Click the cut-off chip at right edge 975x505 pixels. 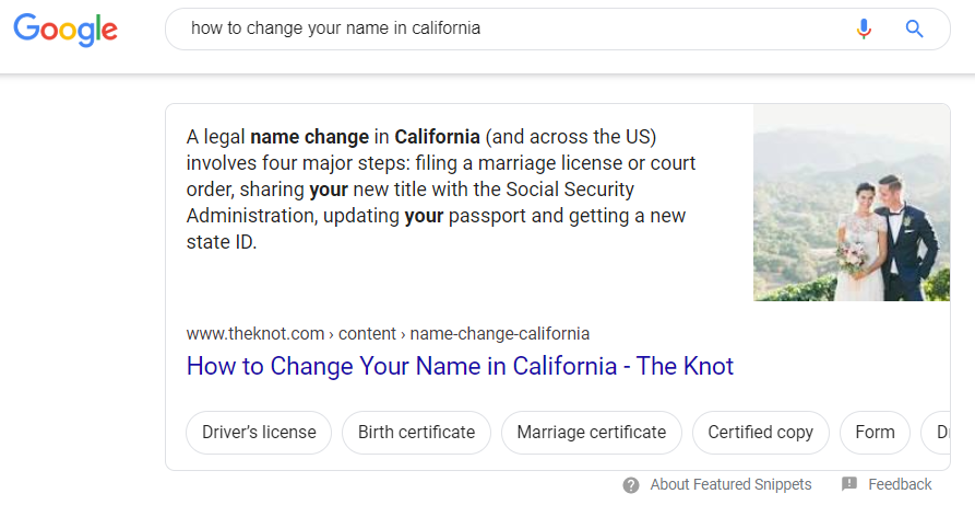(x=940, y=433)
